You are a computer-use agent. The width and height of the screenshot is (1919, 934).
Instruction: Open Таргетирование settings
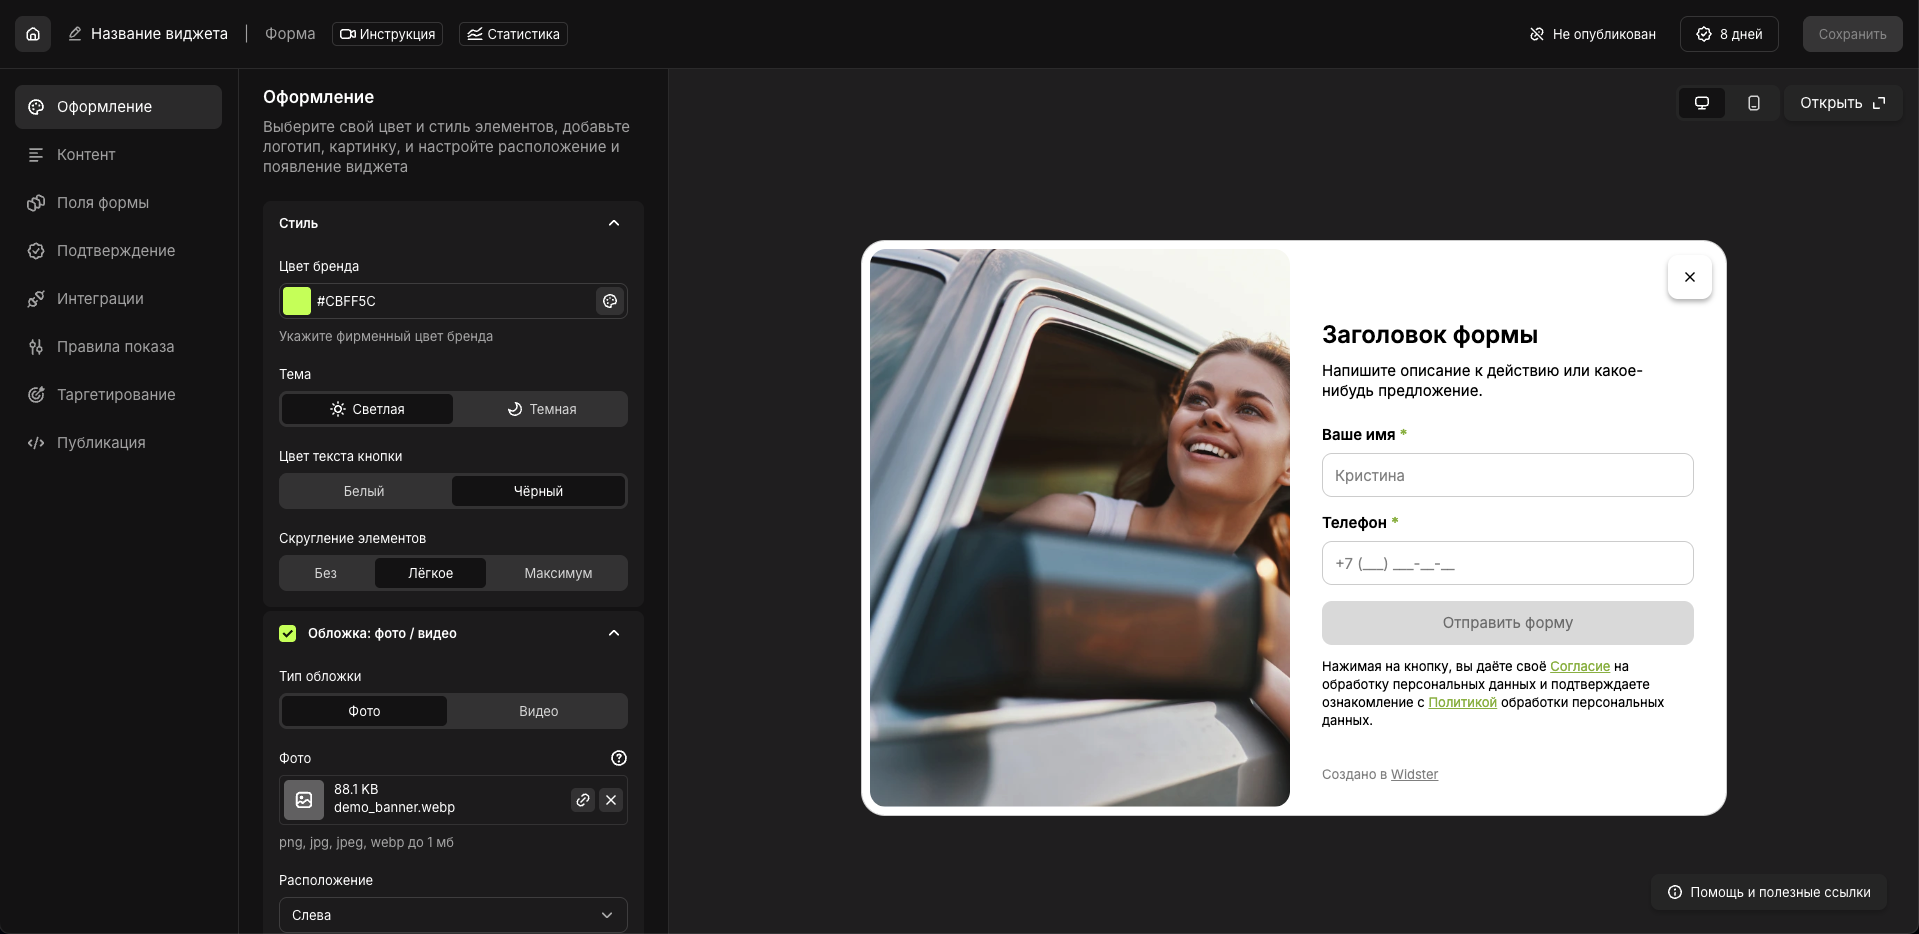click(115, 395)
